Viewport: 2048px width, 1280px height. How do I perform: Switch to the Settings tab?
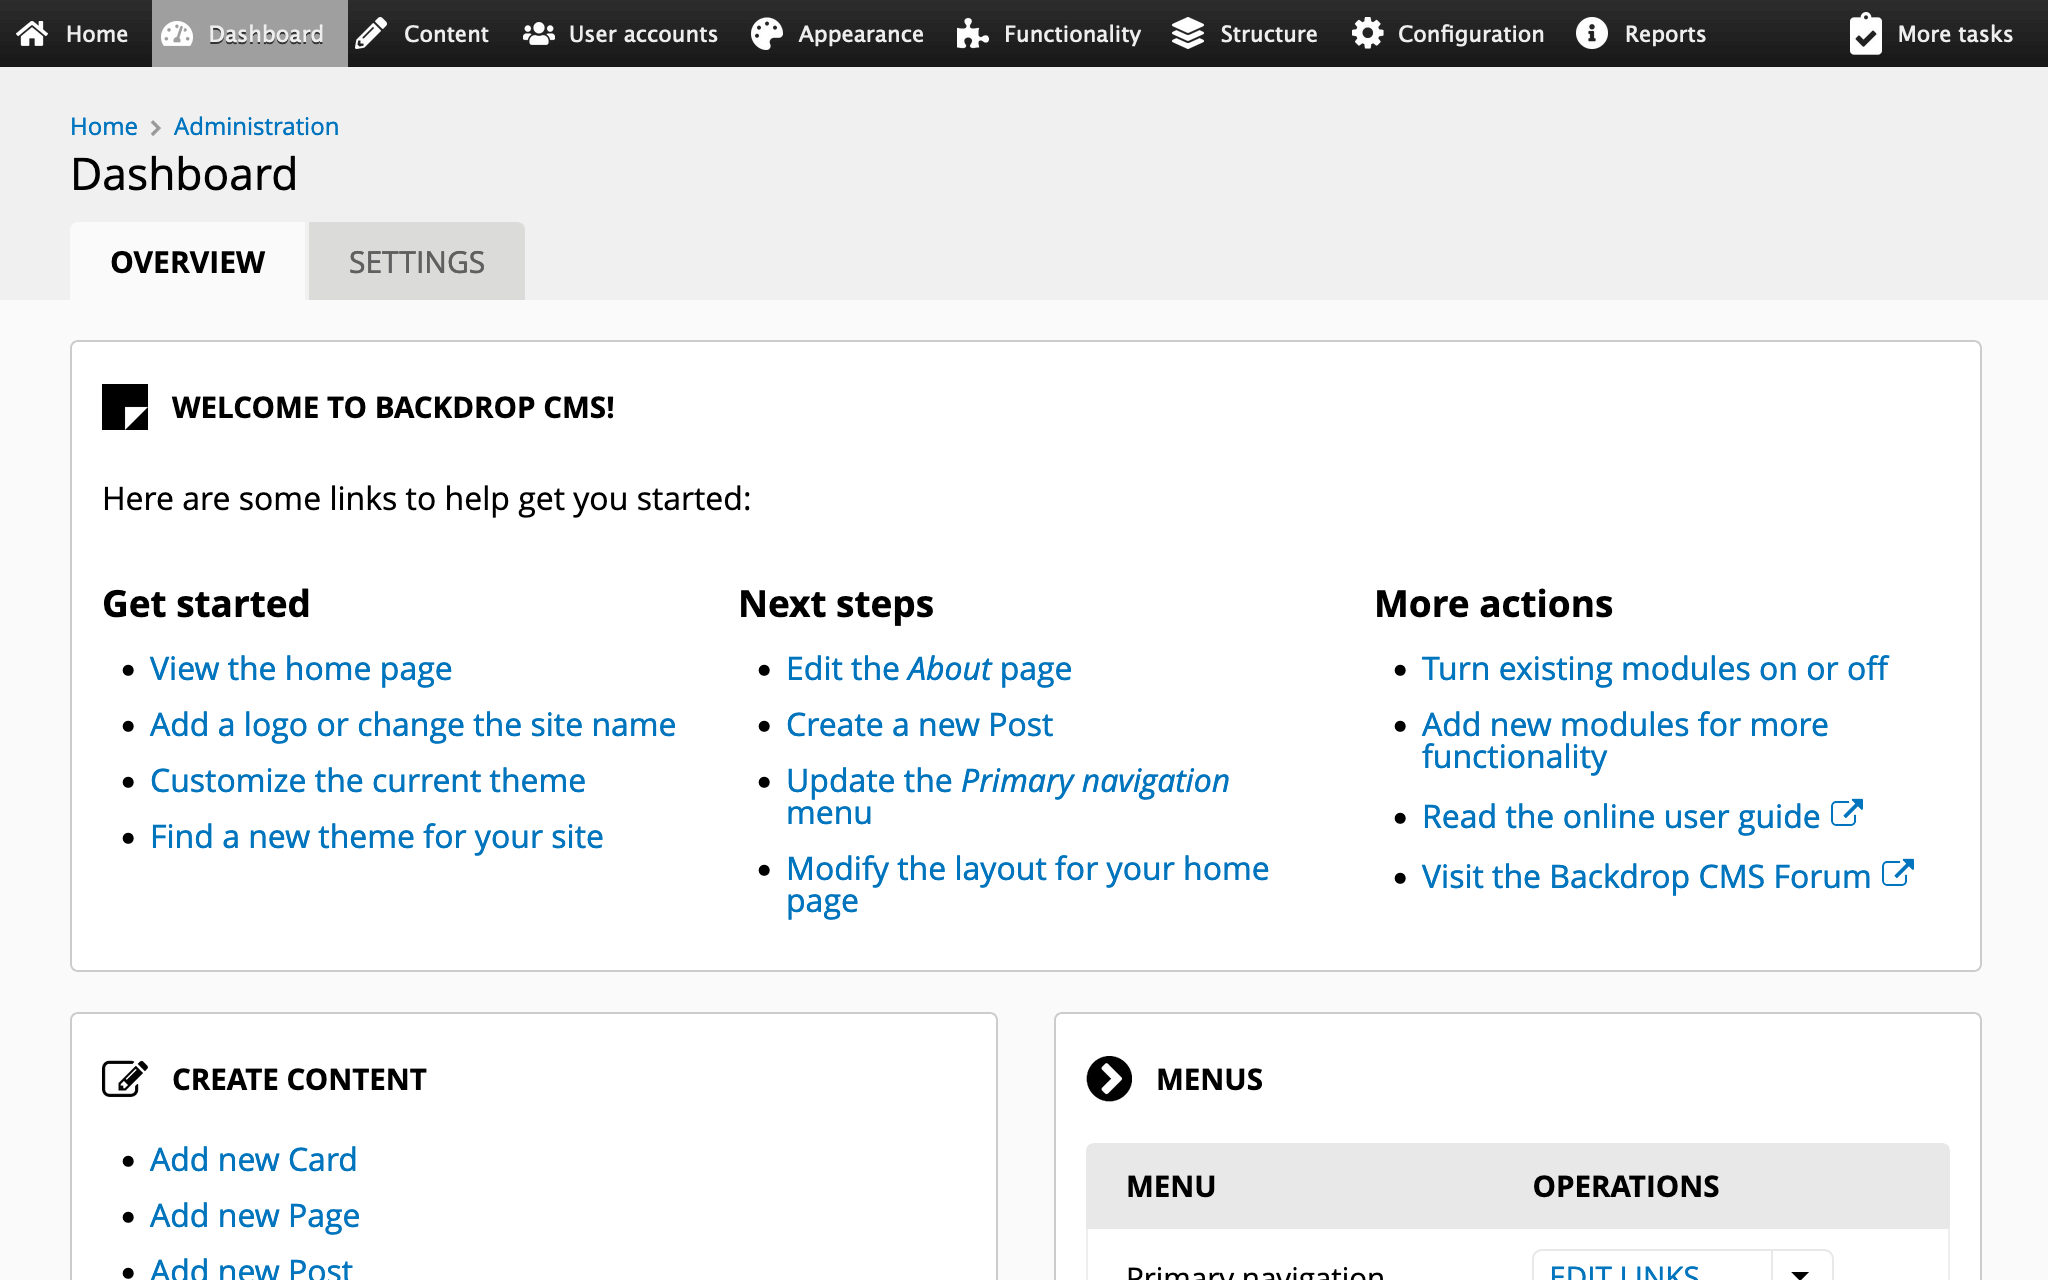tap(416, 261)
